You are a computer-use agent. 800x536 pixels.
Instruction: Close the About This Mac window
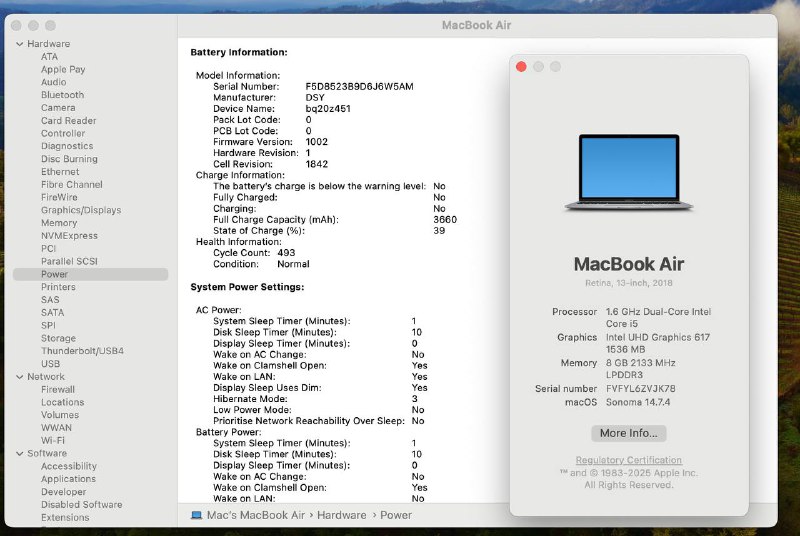click(521, 67)
